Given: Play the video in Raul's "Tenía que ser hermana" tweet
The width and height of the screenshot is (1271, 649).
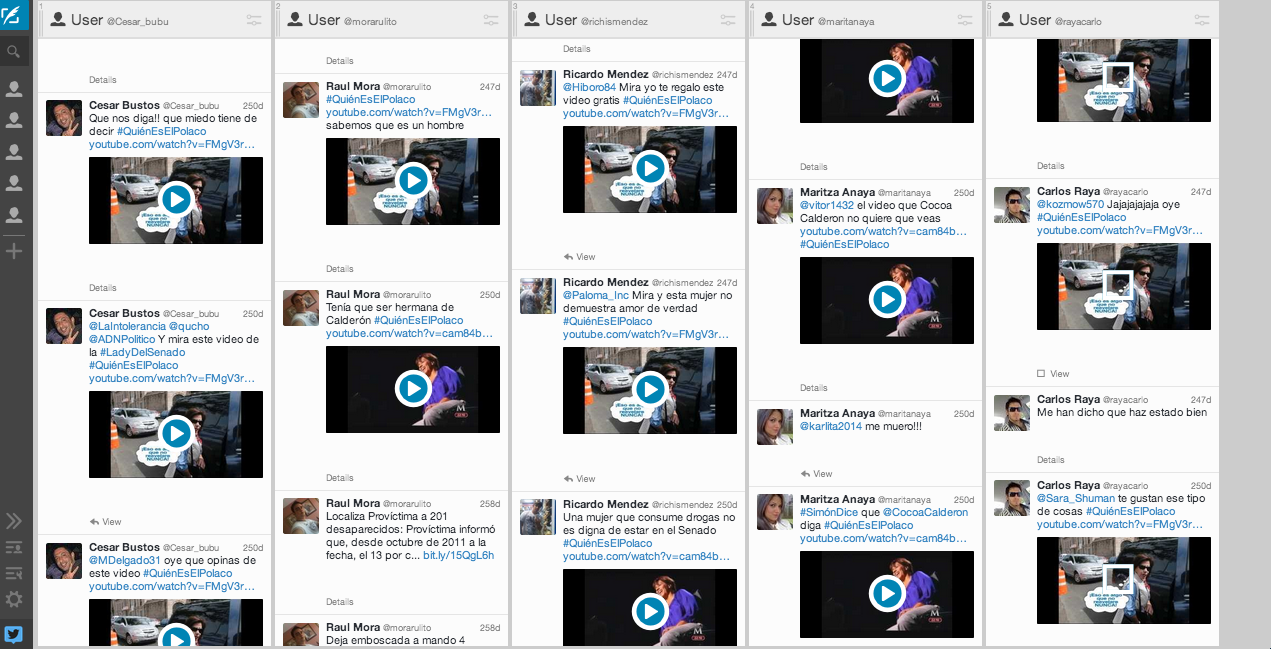Looking at the screenshot, I should tap(413, 389).
